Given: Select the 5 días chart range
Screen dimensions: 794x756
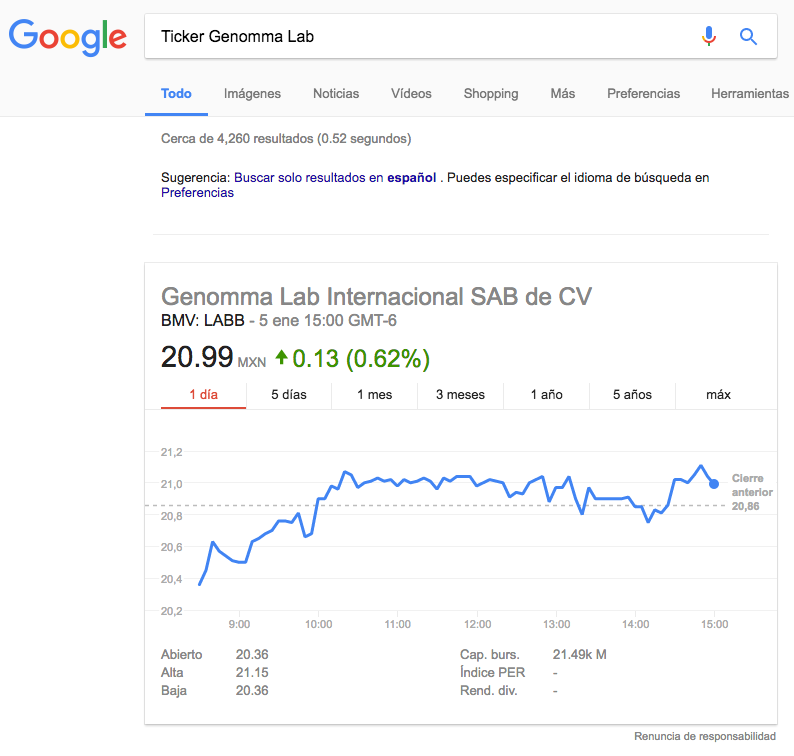Looking at the screenshot, I should (x=289, y=395).
